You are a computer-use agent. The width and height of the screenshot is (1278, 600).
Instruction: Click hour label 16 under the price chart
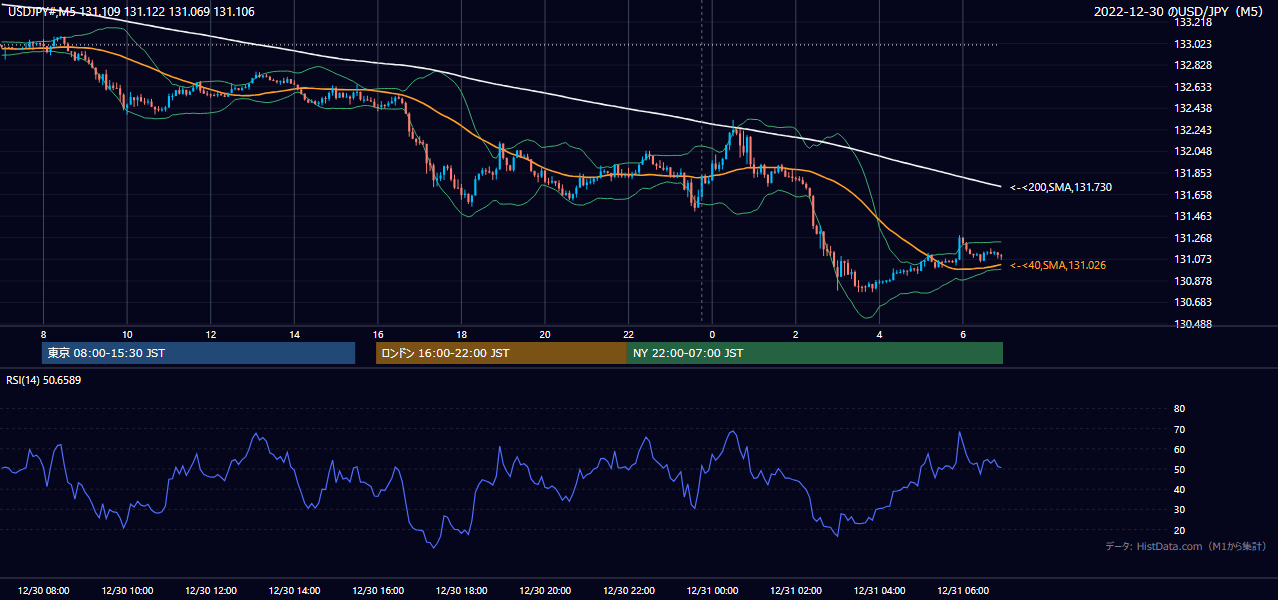tap(378, 334)
